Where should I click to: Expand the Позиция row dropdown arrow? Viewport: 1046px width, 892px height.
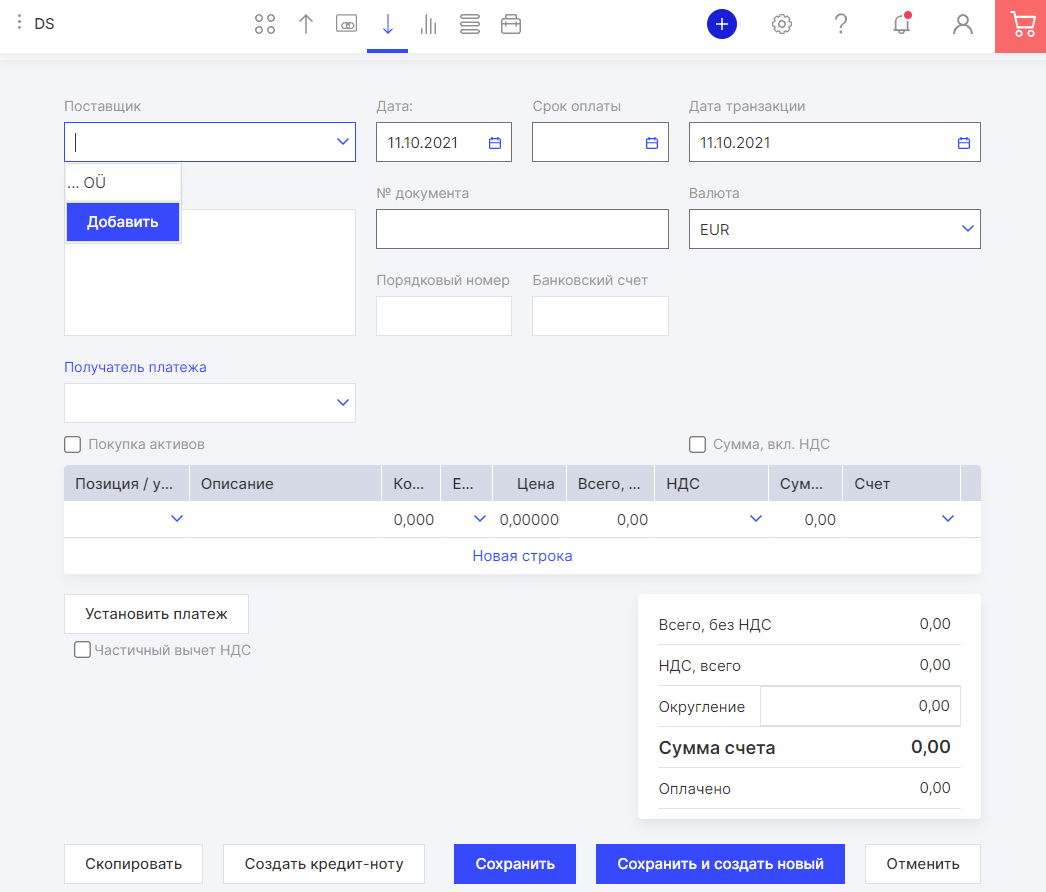177,518
